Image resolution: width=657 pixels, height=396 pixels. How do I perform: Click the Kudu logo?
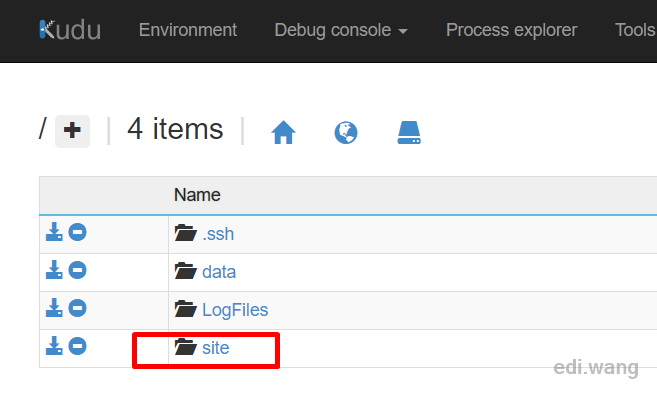click(x=70, y=30)
